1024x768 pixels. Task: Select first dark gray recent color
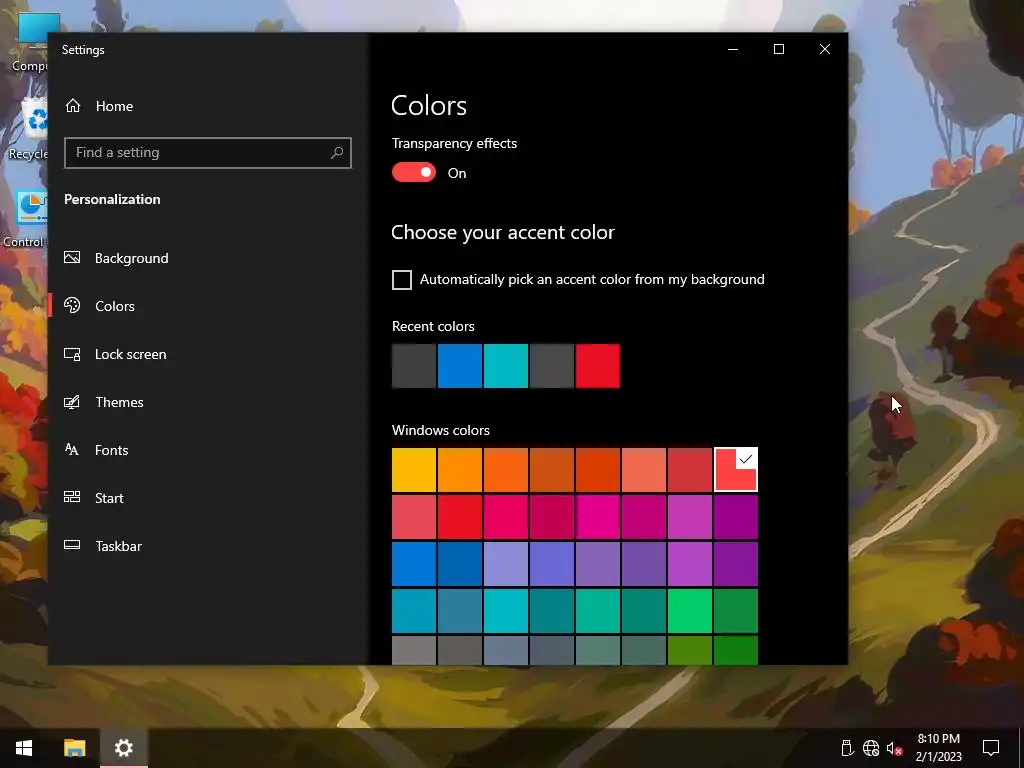point(413,366)
